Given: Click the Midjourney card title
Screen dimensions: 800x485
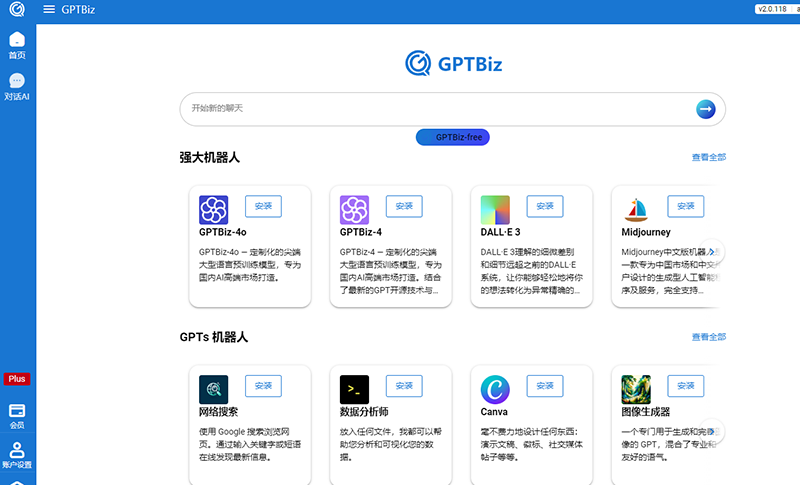Looking at the screenshot, I should point(646,232).
